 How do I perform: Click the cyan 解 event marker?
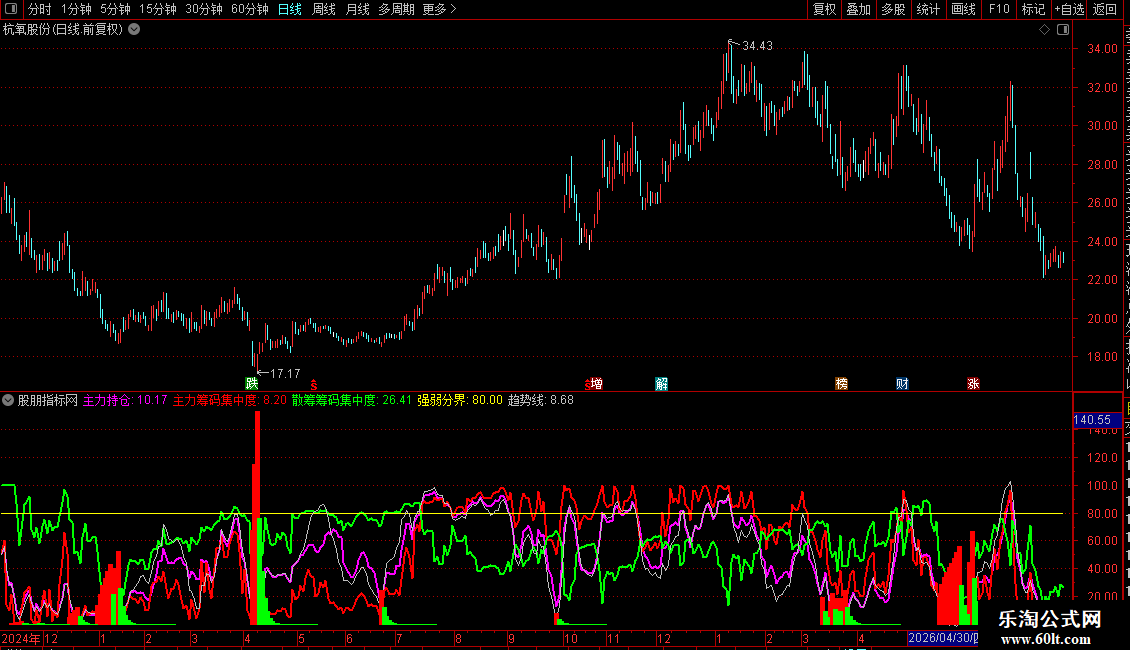[x=662, y=383]
